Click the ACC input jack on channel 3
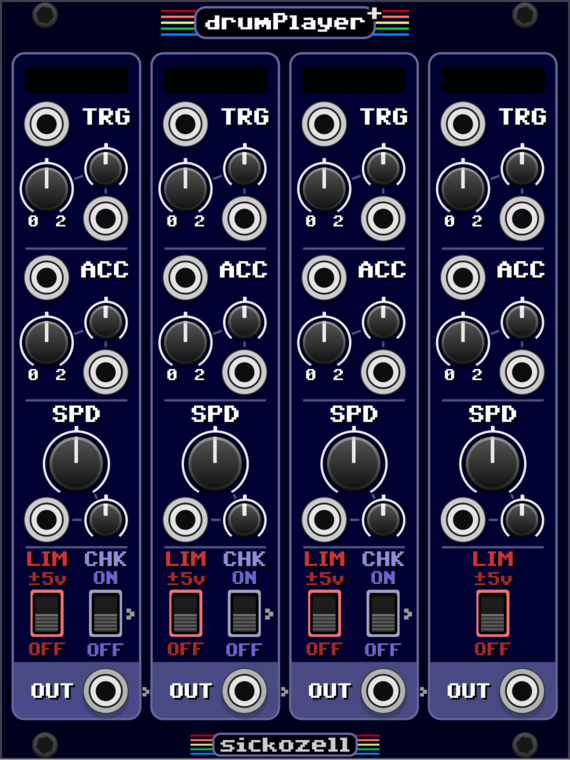Image resolution: width=570 pixels, height=760 pixels. 324,278
